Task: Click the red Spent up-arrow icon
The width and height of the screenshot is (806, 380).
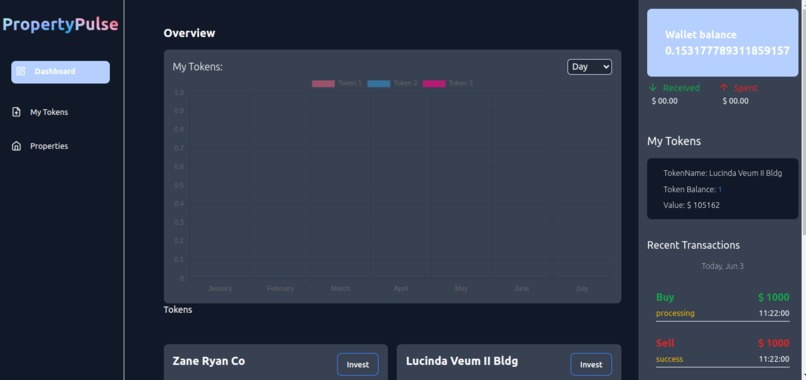Action: click(724, 87)
